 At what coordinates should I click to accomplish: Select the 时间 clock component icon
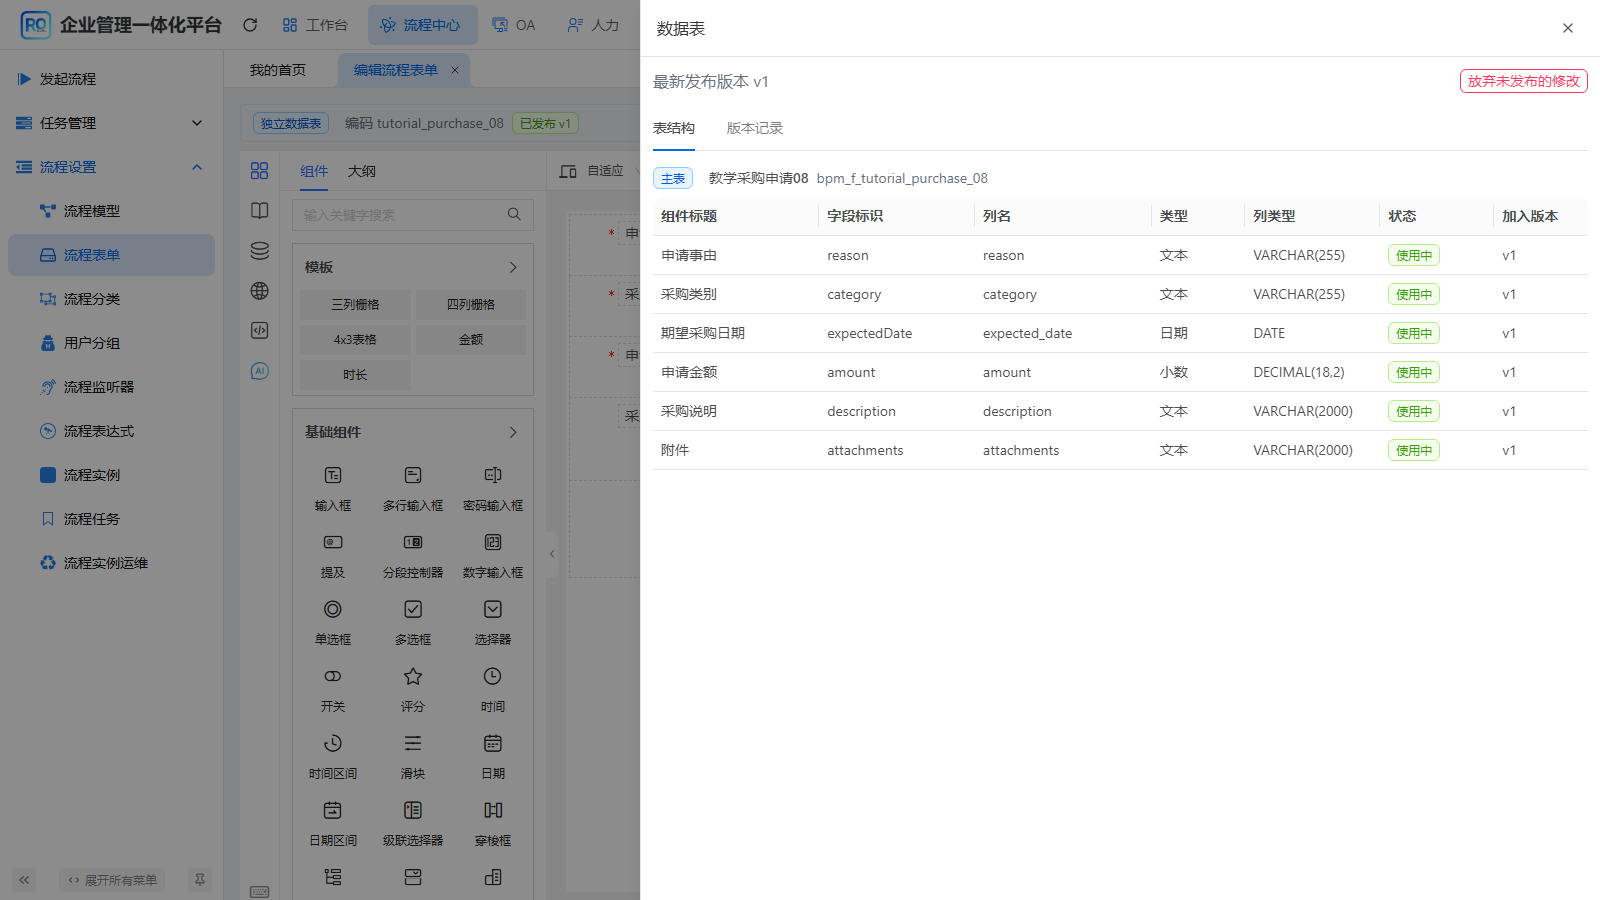[493, 676]
